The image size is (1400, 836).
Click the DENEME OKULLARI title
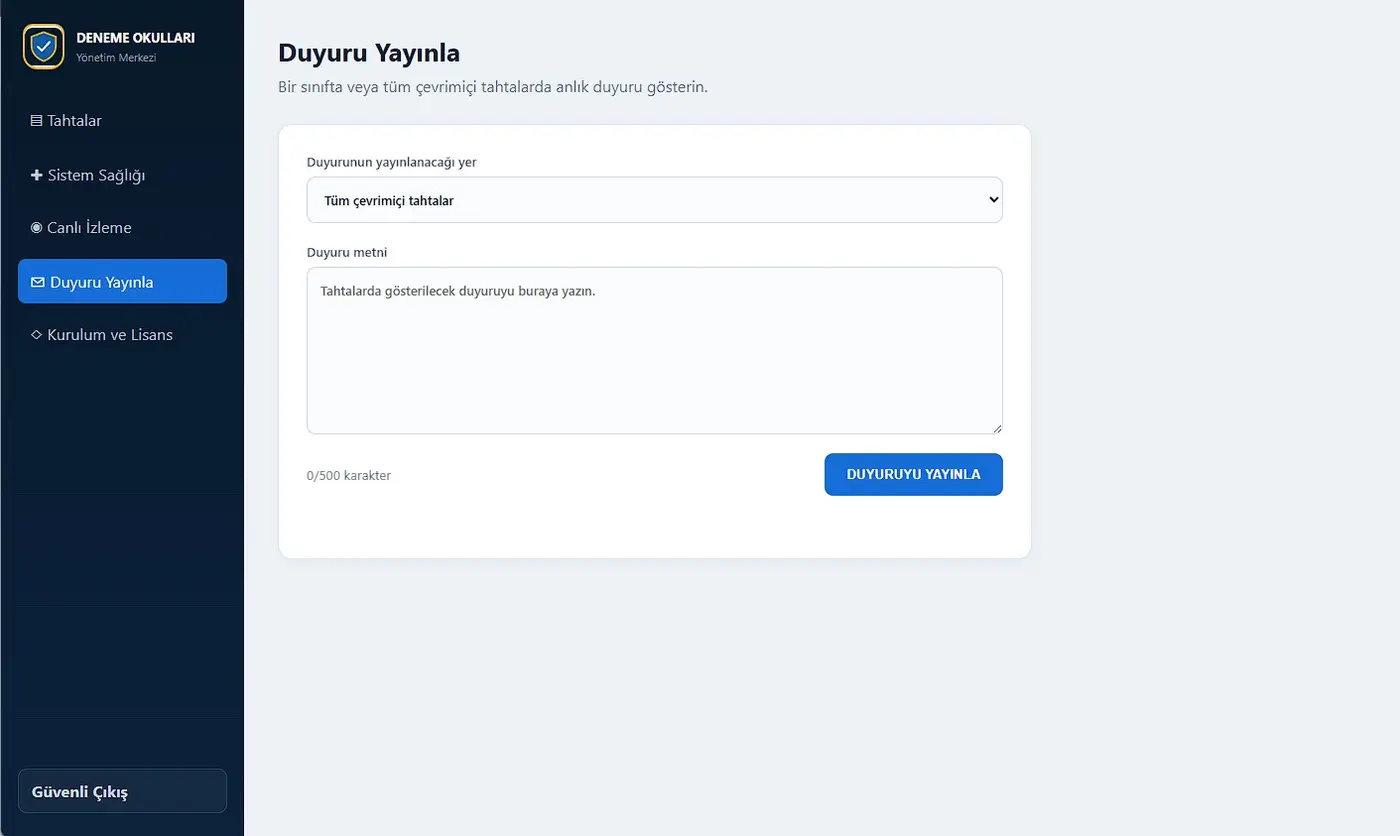136,38
